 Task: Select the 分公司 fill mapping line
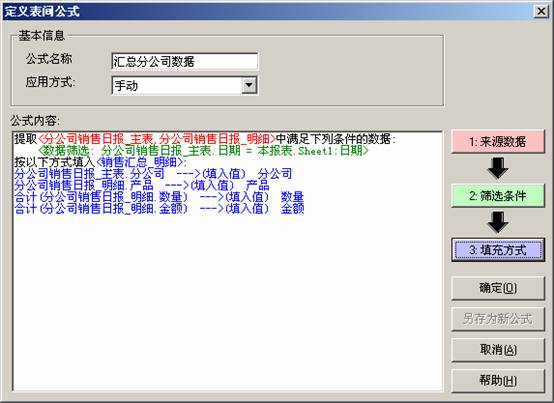[x=153, y=174]
